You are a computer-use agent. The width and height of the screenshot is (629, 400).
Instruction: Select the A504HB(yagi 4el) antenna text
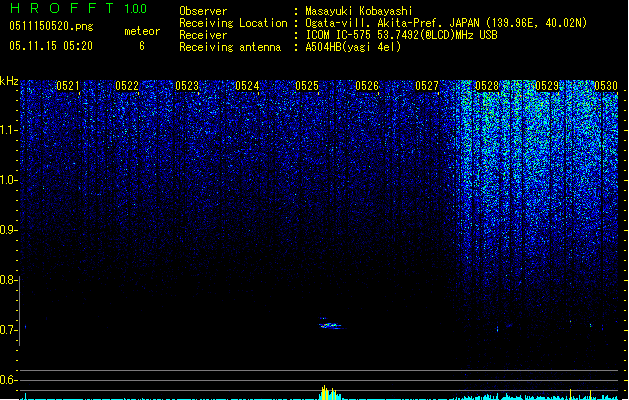click(x=353, y=47)
